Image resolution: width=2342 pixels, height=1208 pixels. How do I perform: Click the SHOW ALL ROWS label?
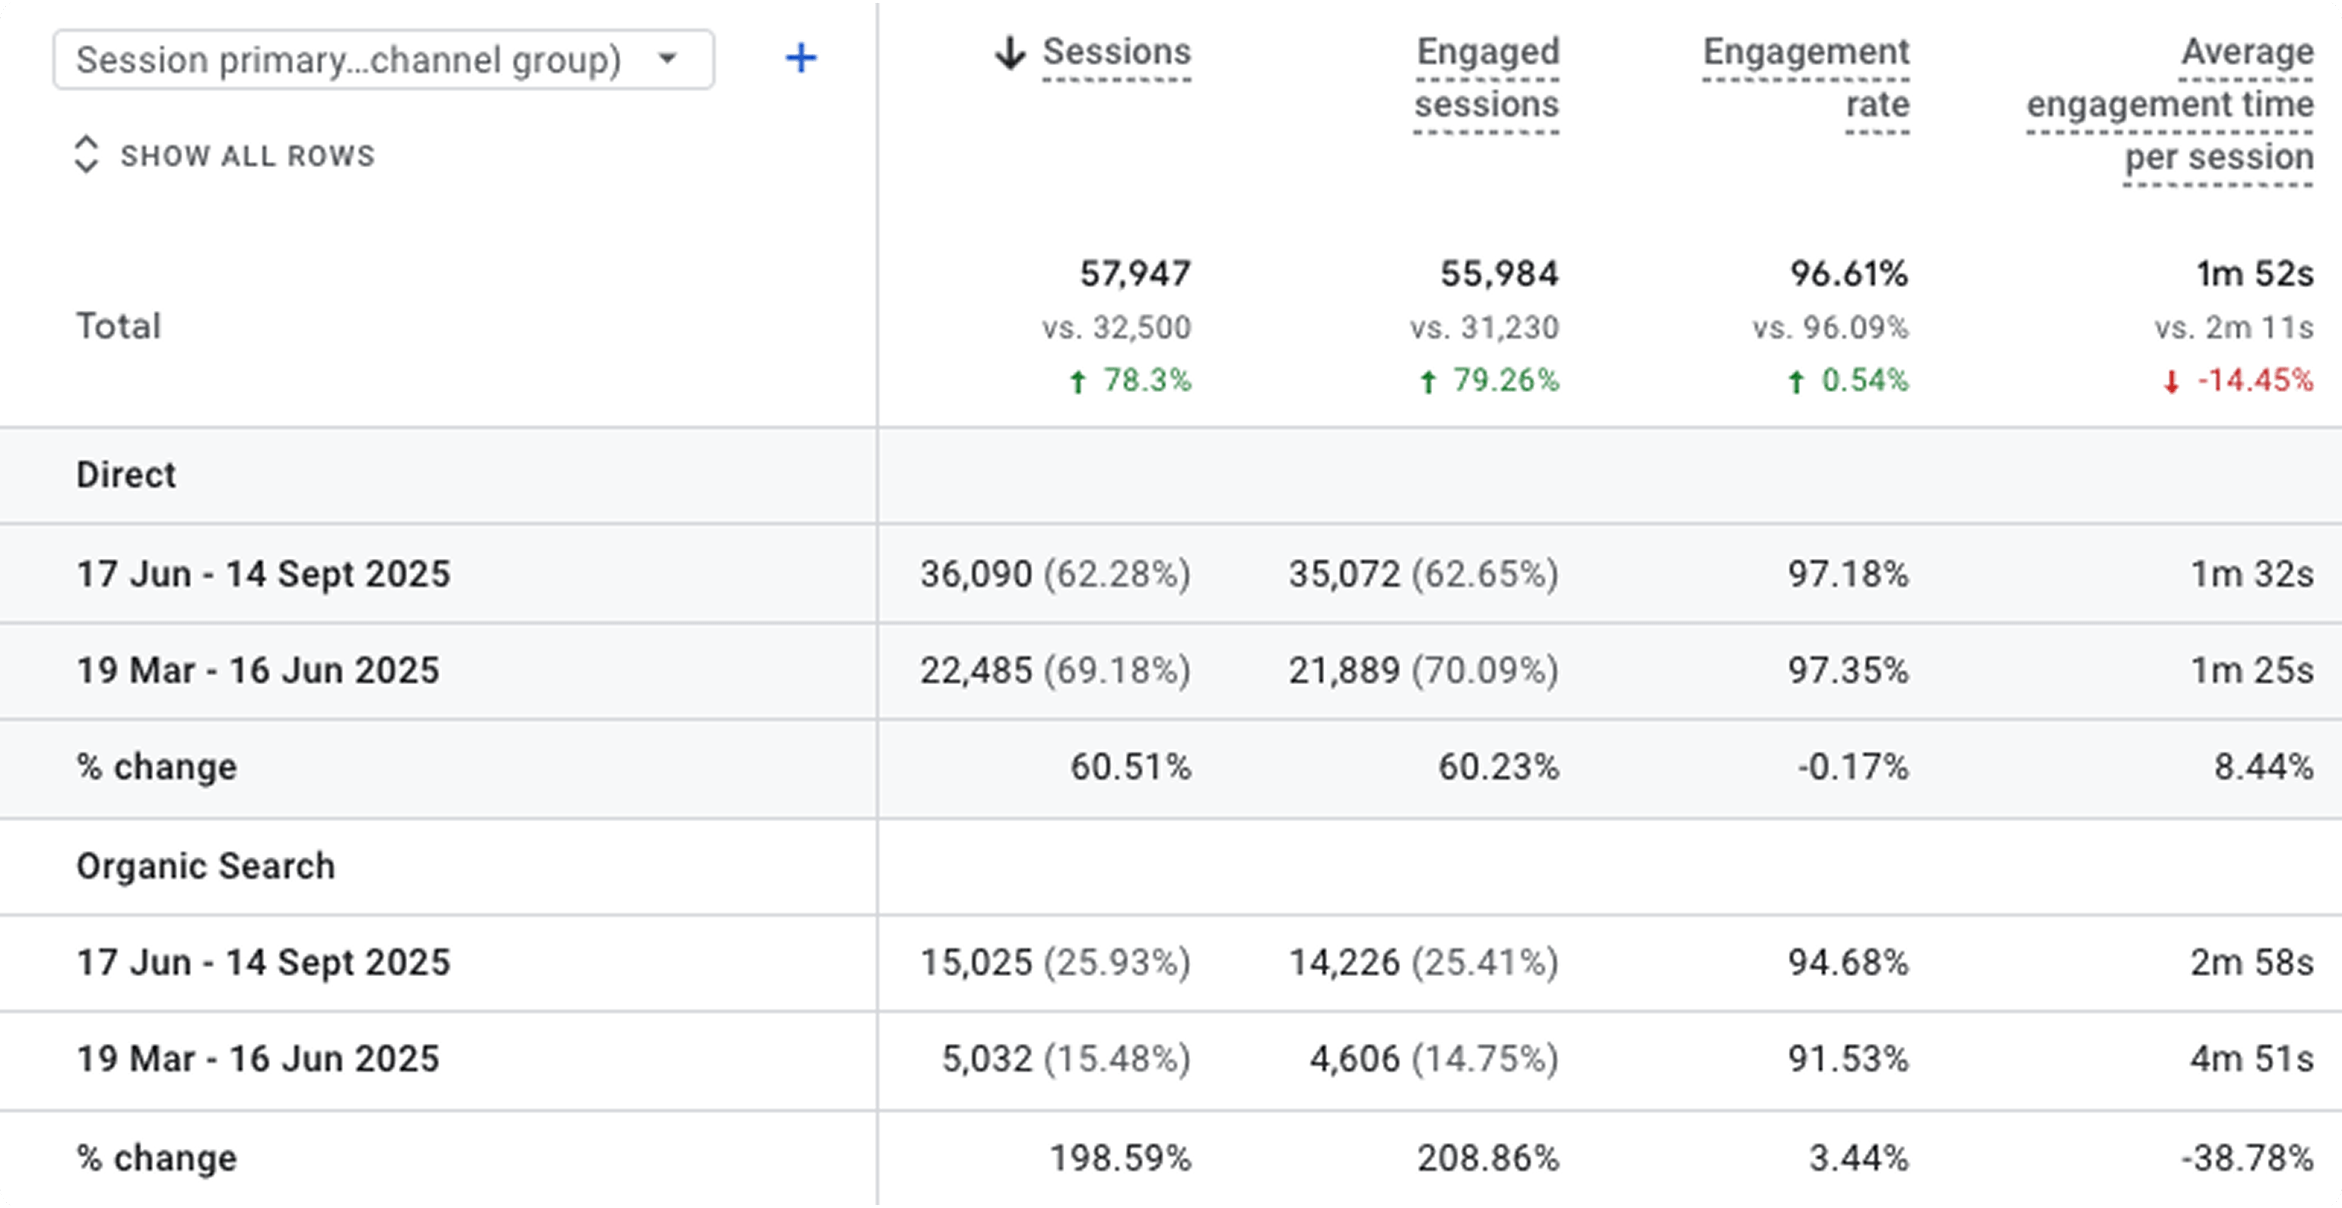[247, 156]
